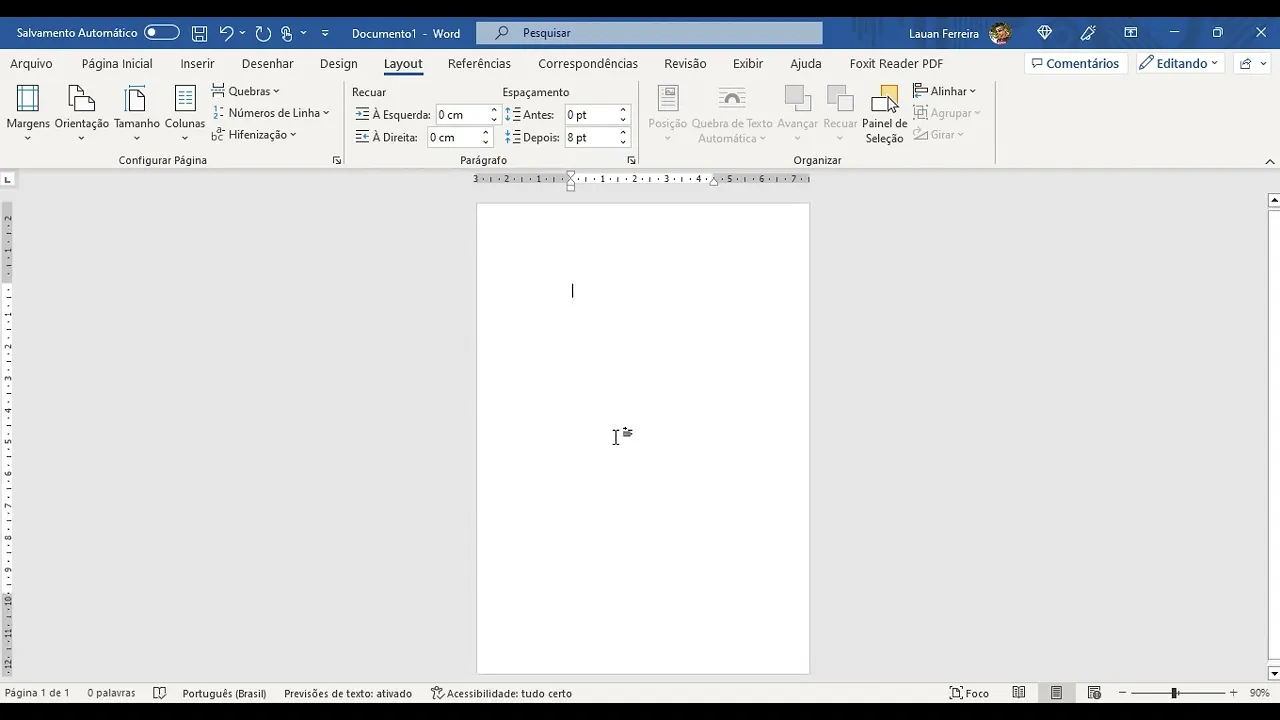Open the Parágrafo dialog launcher
This screenshot has width=1280, height=720.
point(631,160)
